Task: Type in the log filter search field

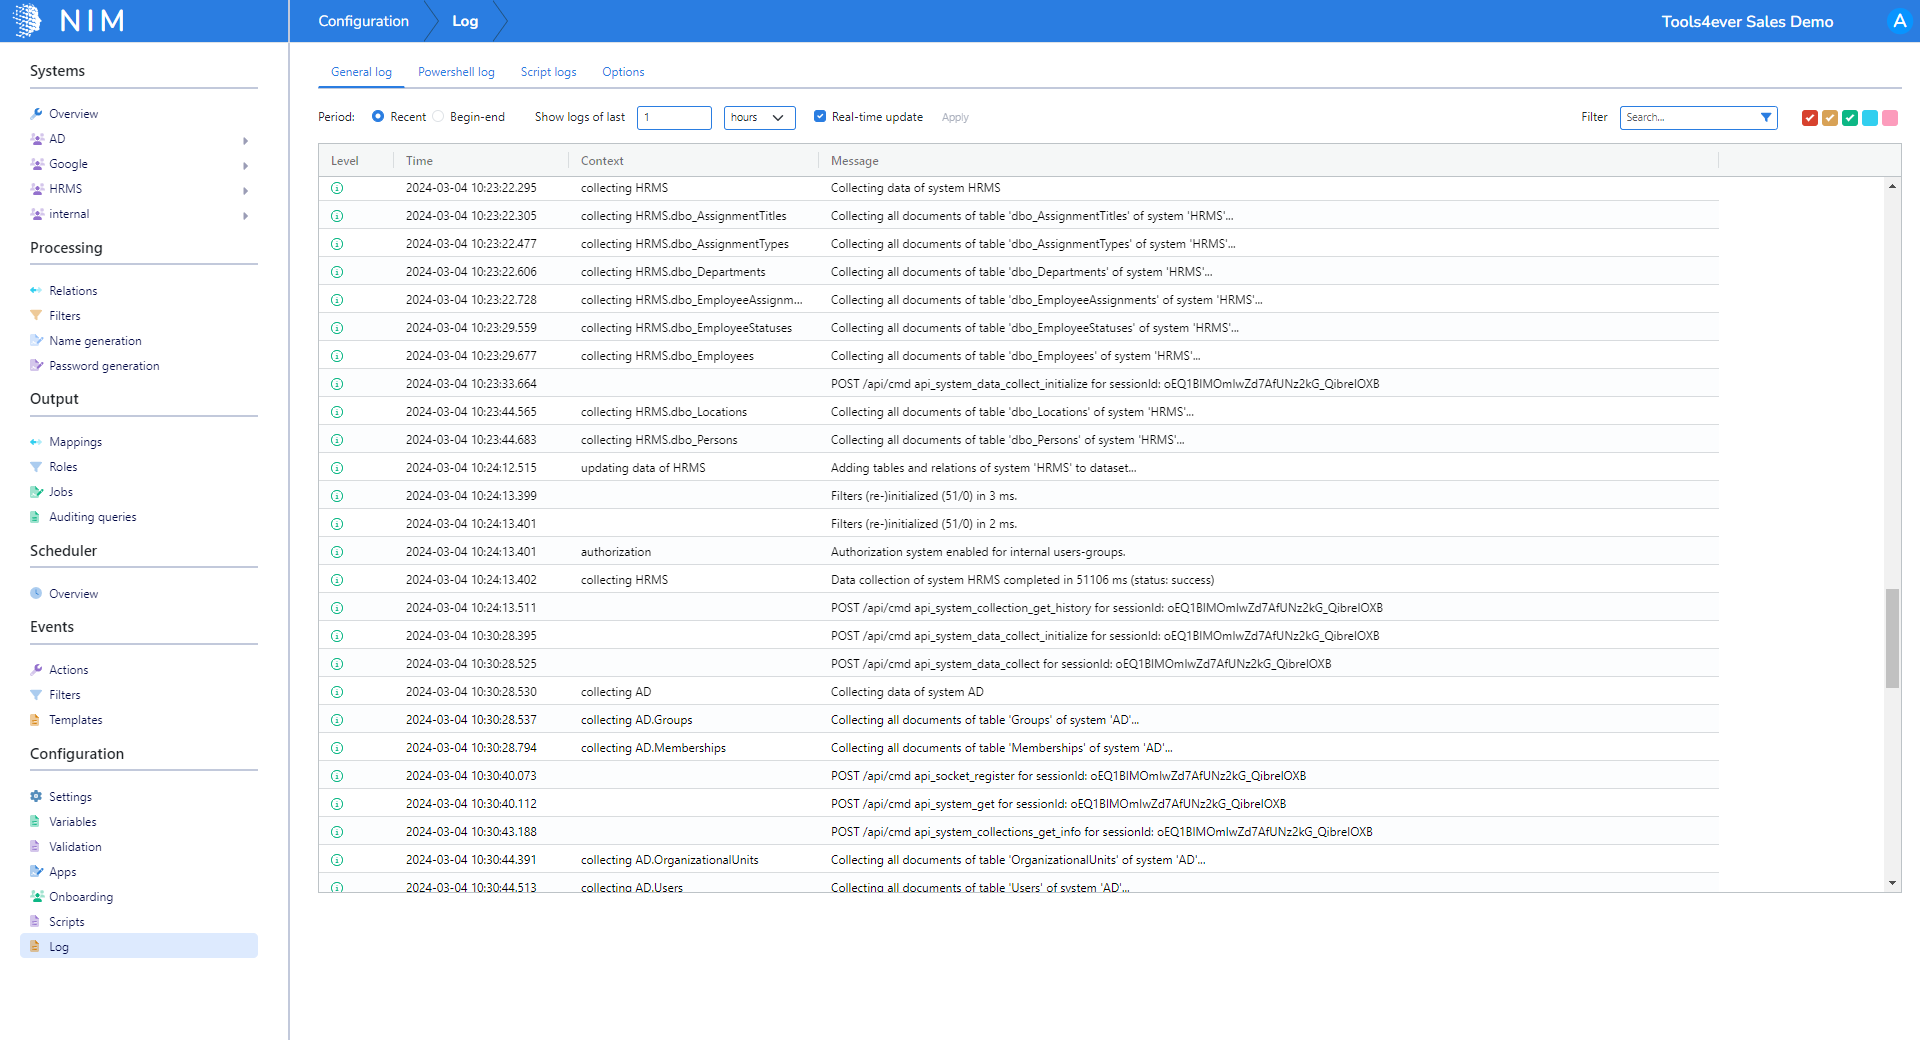Action: point(1690,117)
